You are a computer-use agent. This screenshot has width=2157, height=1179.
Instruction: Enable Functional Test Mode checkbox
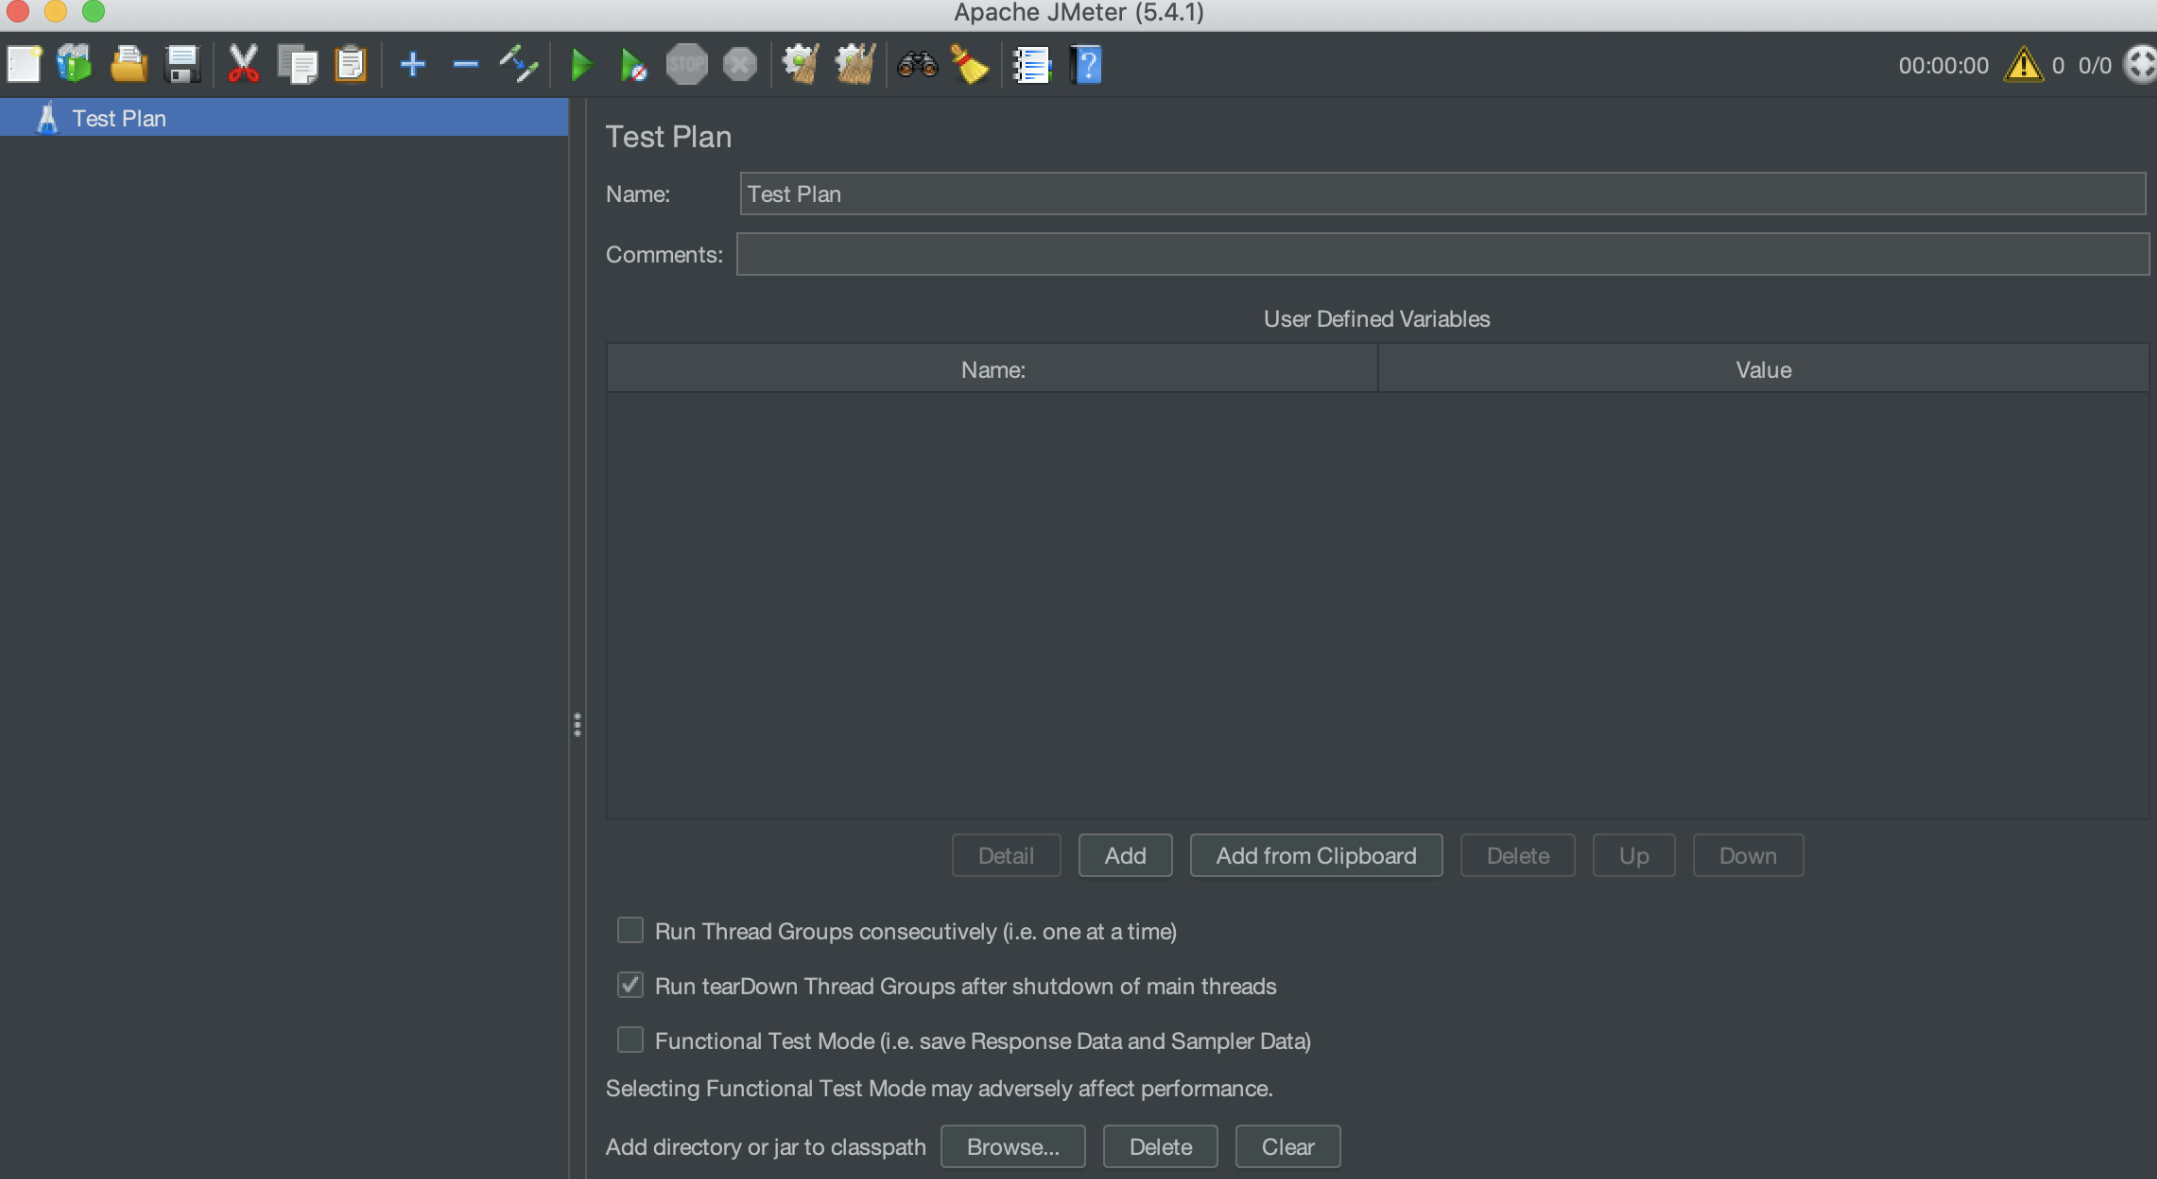(x=630, y=1041)
